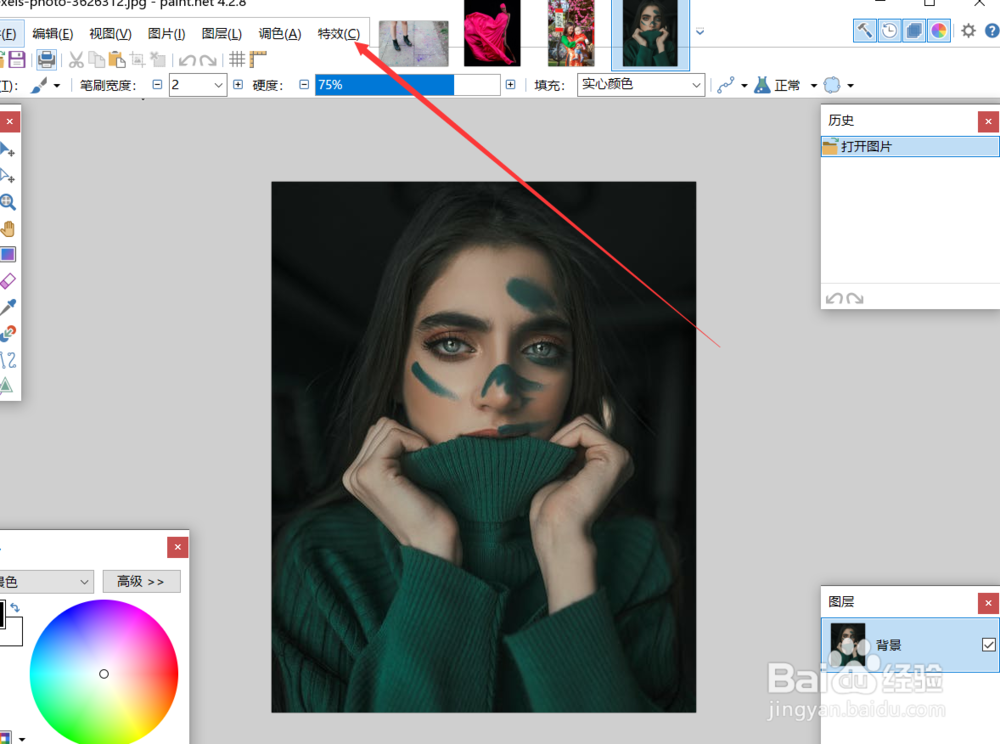Toggle the Colors window wheel icon
The height and width of the screenshot is (744, 1000).
click(x=939, y=31)
